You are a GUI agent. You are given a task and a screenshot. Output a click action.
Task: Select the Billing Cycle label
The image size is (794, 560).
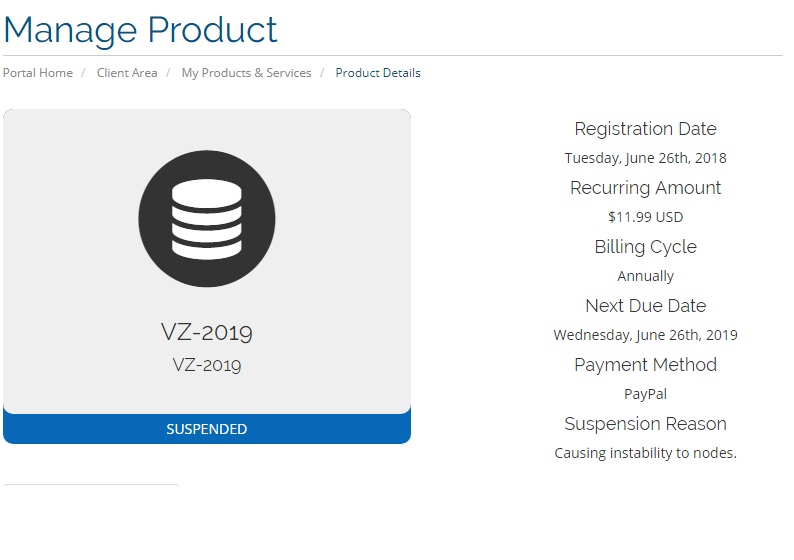(x=645, y=247)
